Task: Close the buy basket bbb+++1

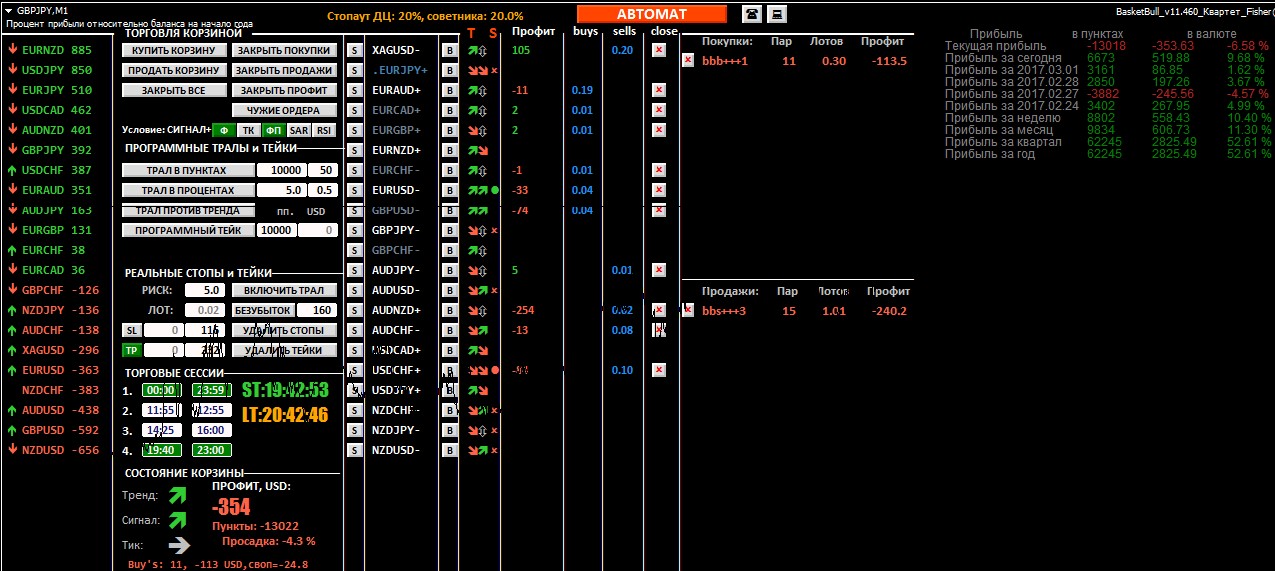Action: 688,61
